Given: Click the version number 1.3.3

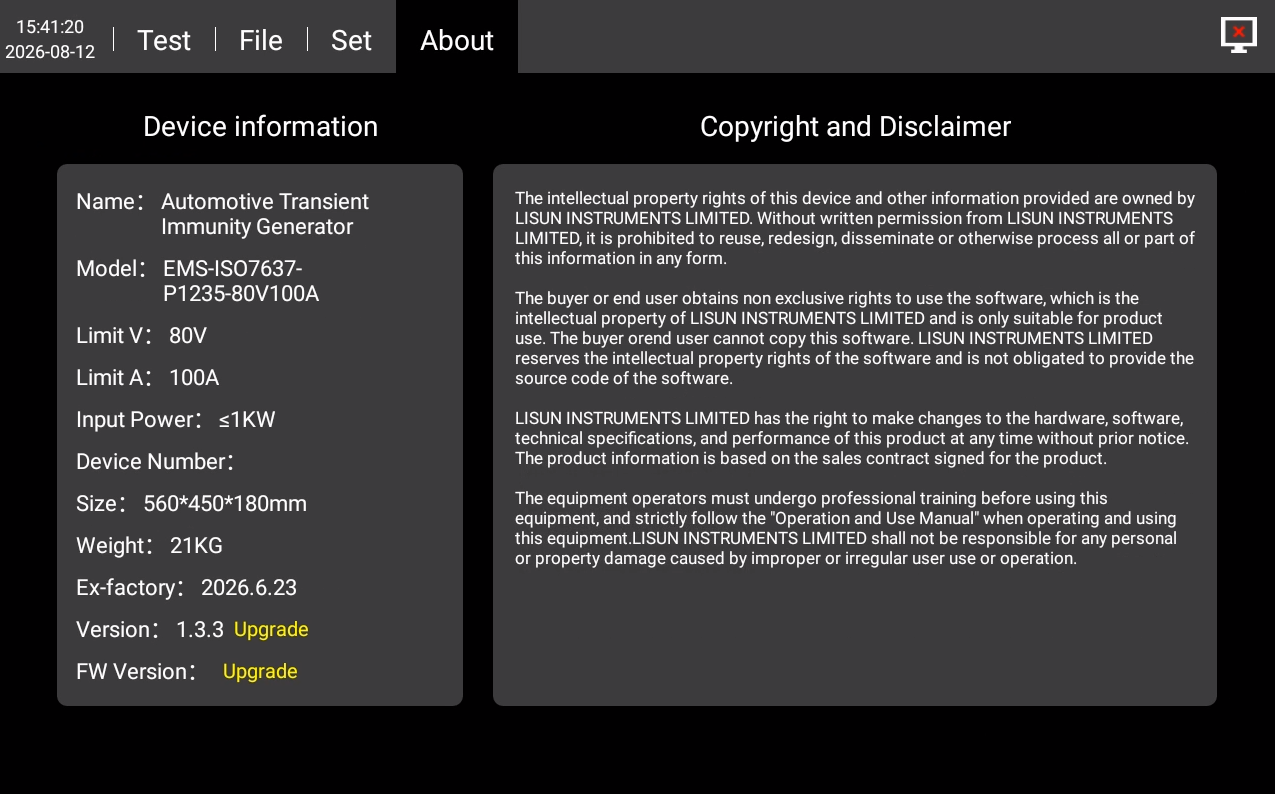Looking at the screenshot, I should tap(200, 629).
